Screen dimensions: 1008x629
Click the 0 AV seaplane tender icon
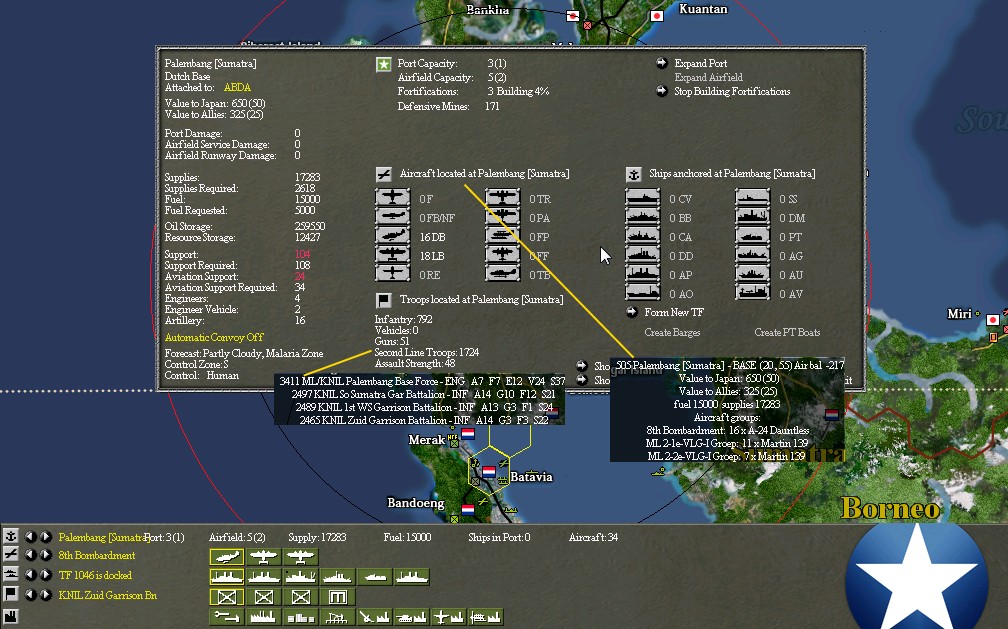point(752,293)
